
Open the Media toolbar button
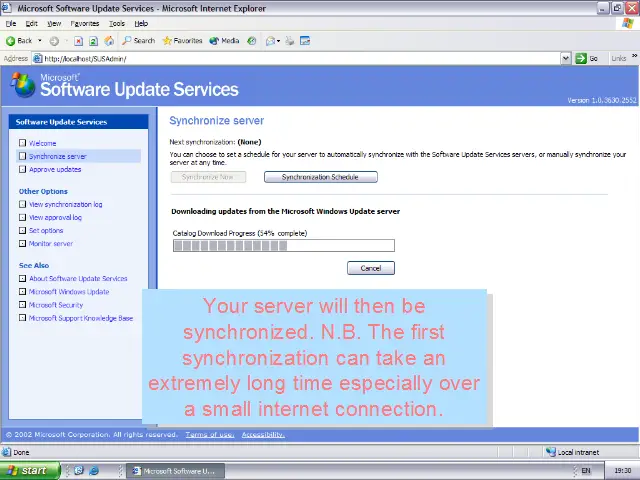(224, 40)
